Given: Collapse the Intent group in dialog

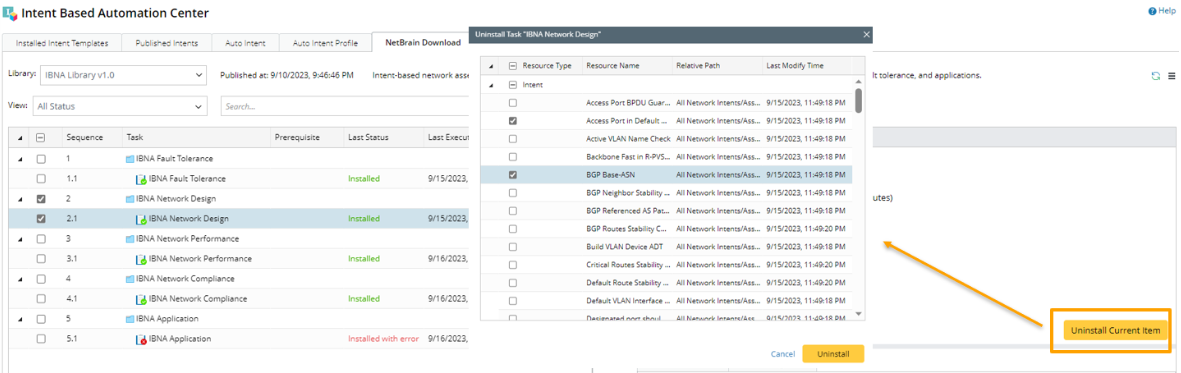Looking at the screenshot, I should [491, 85].
